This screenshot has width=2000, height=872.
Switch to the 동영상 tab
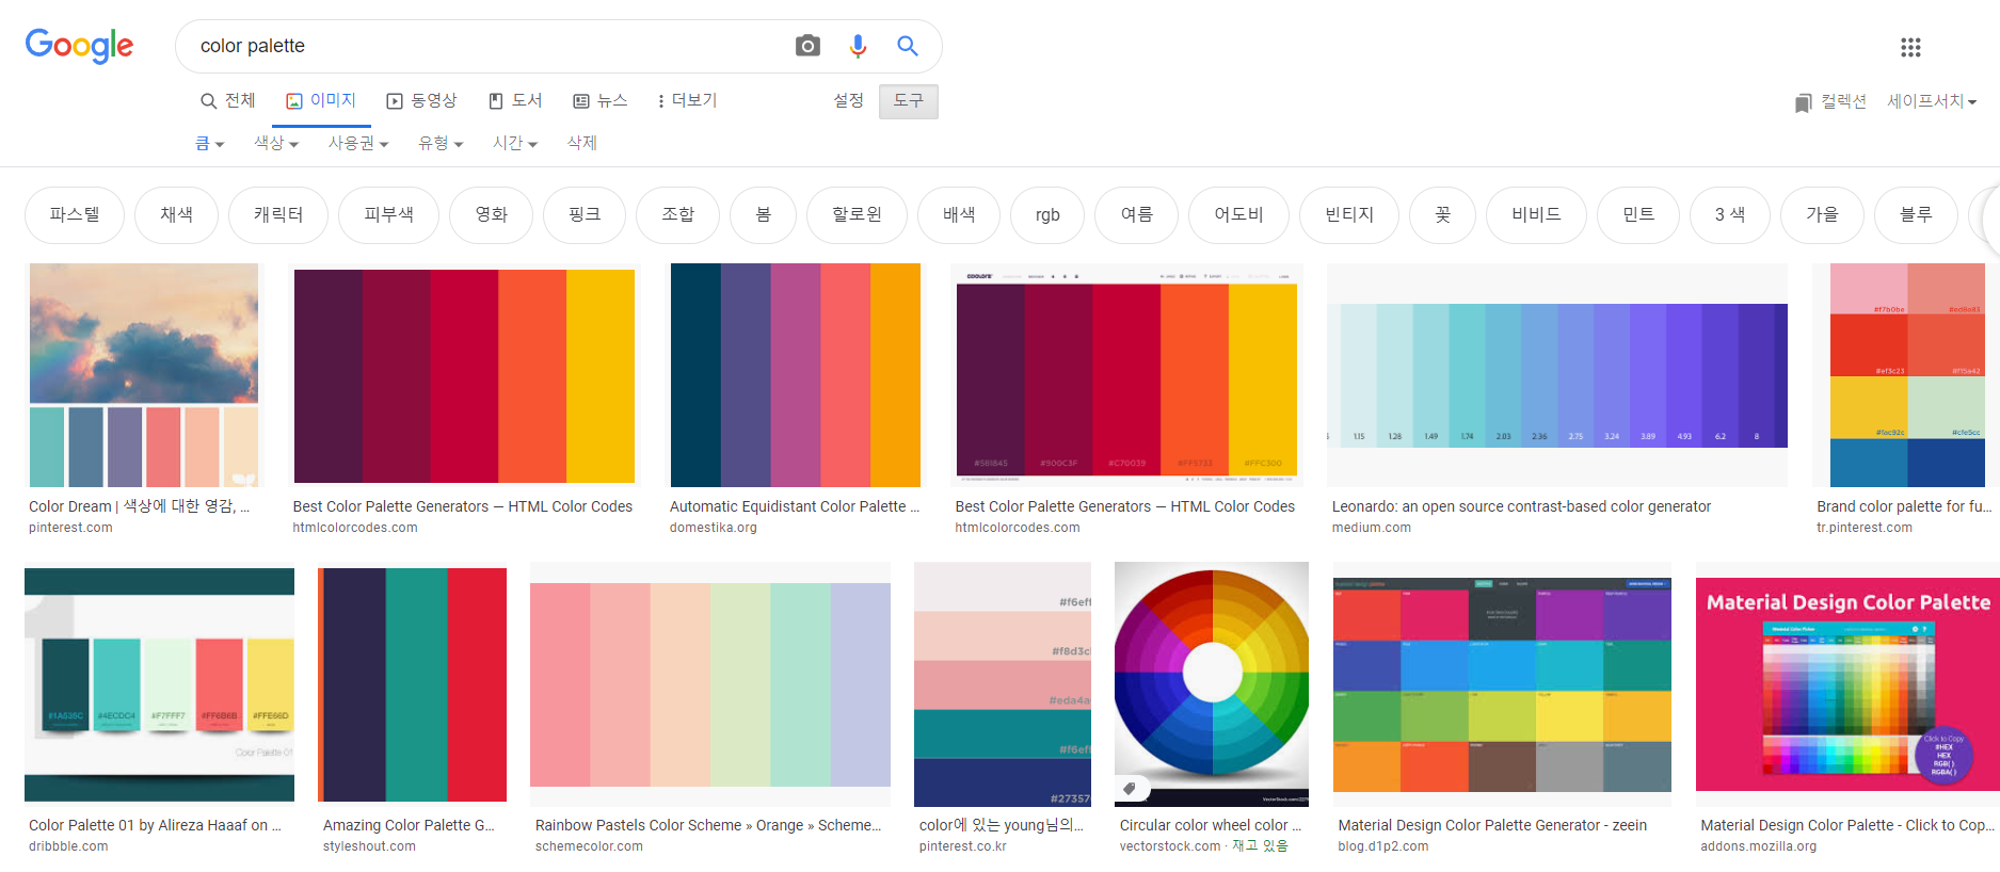pyautogui.click(x=422, y=101)
